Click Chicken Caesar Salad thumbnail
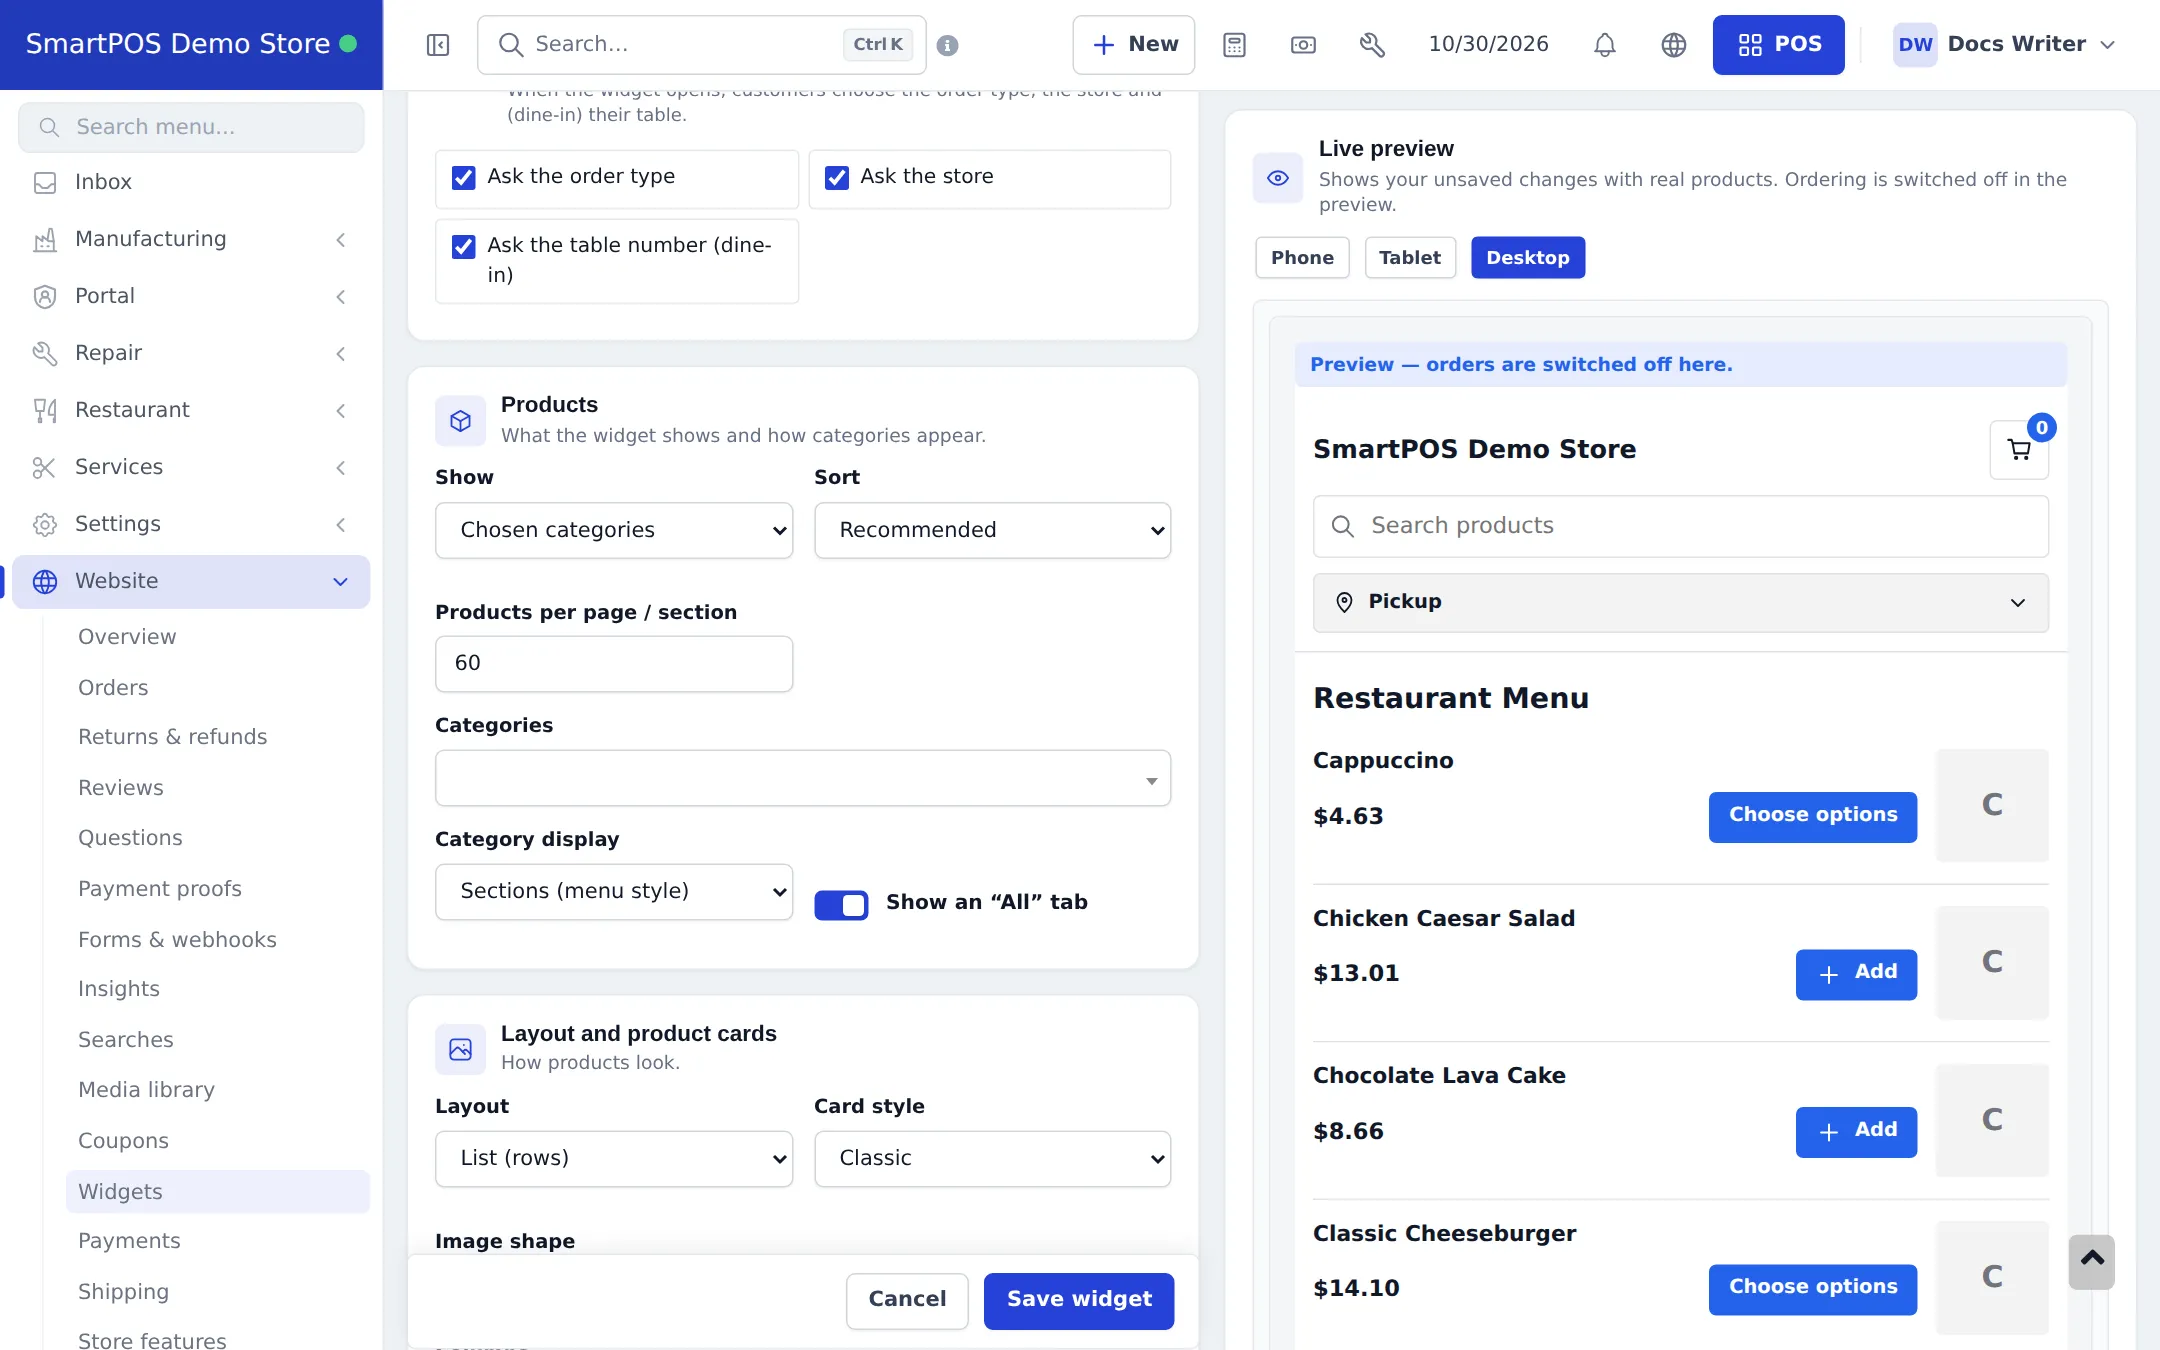2160x1350 pixels. pos(1992,962)
